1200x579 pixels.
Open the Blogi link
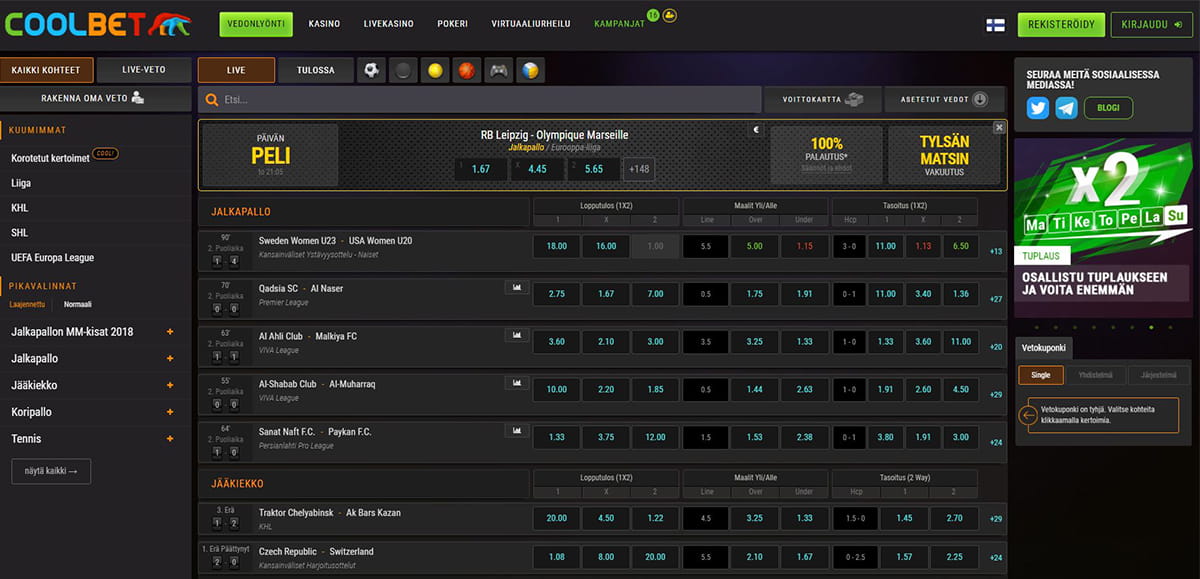1107,108
